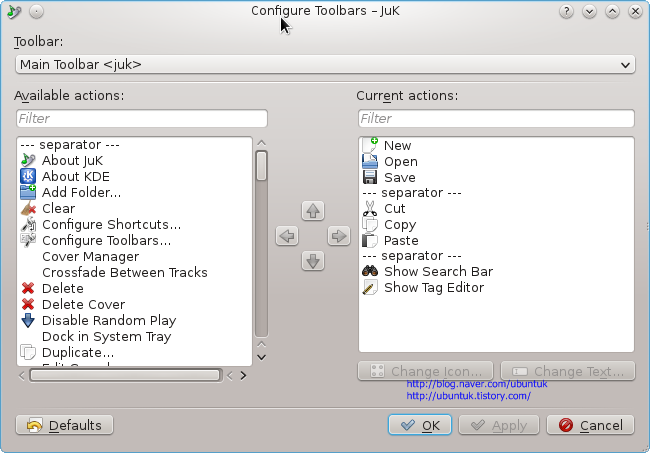Select Crossfade Between Tracks action

(x=125, y=272)
